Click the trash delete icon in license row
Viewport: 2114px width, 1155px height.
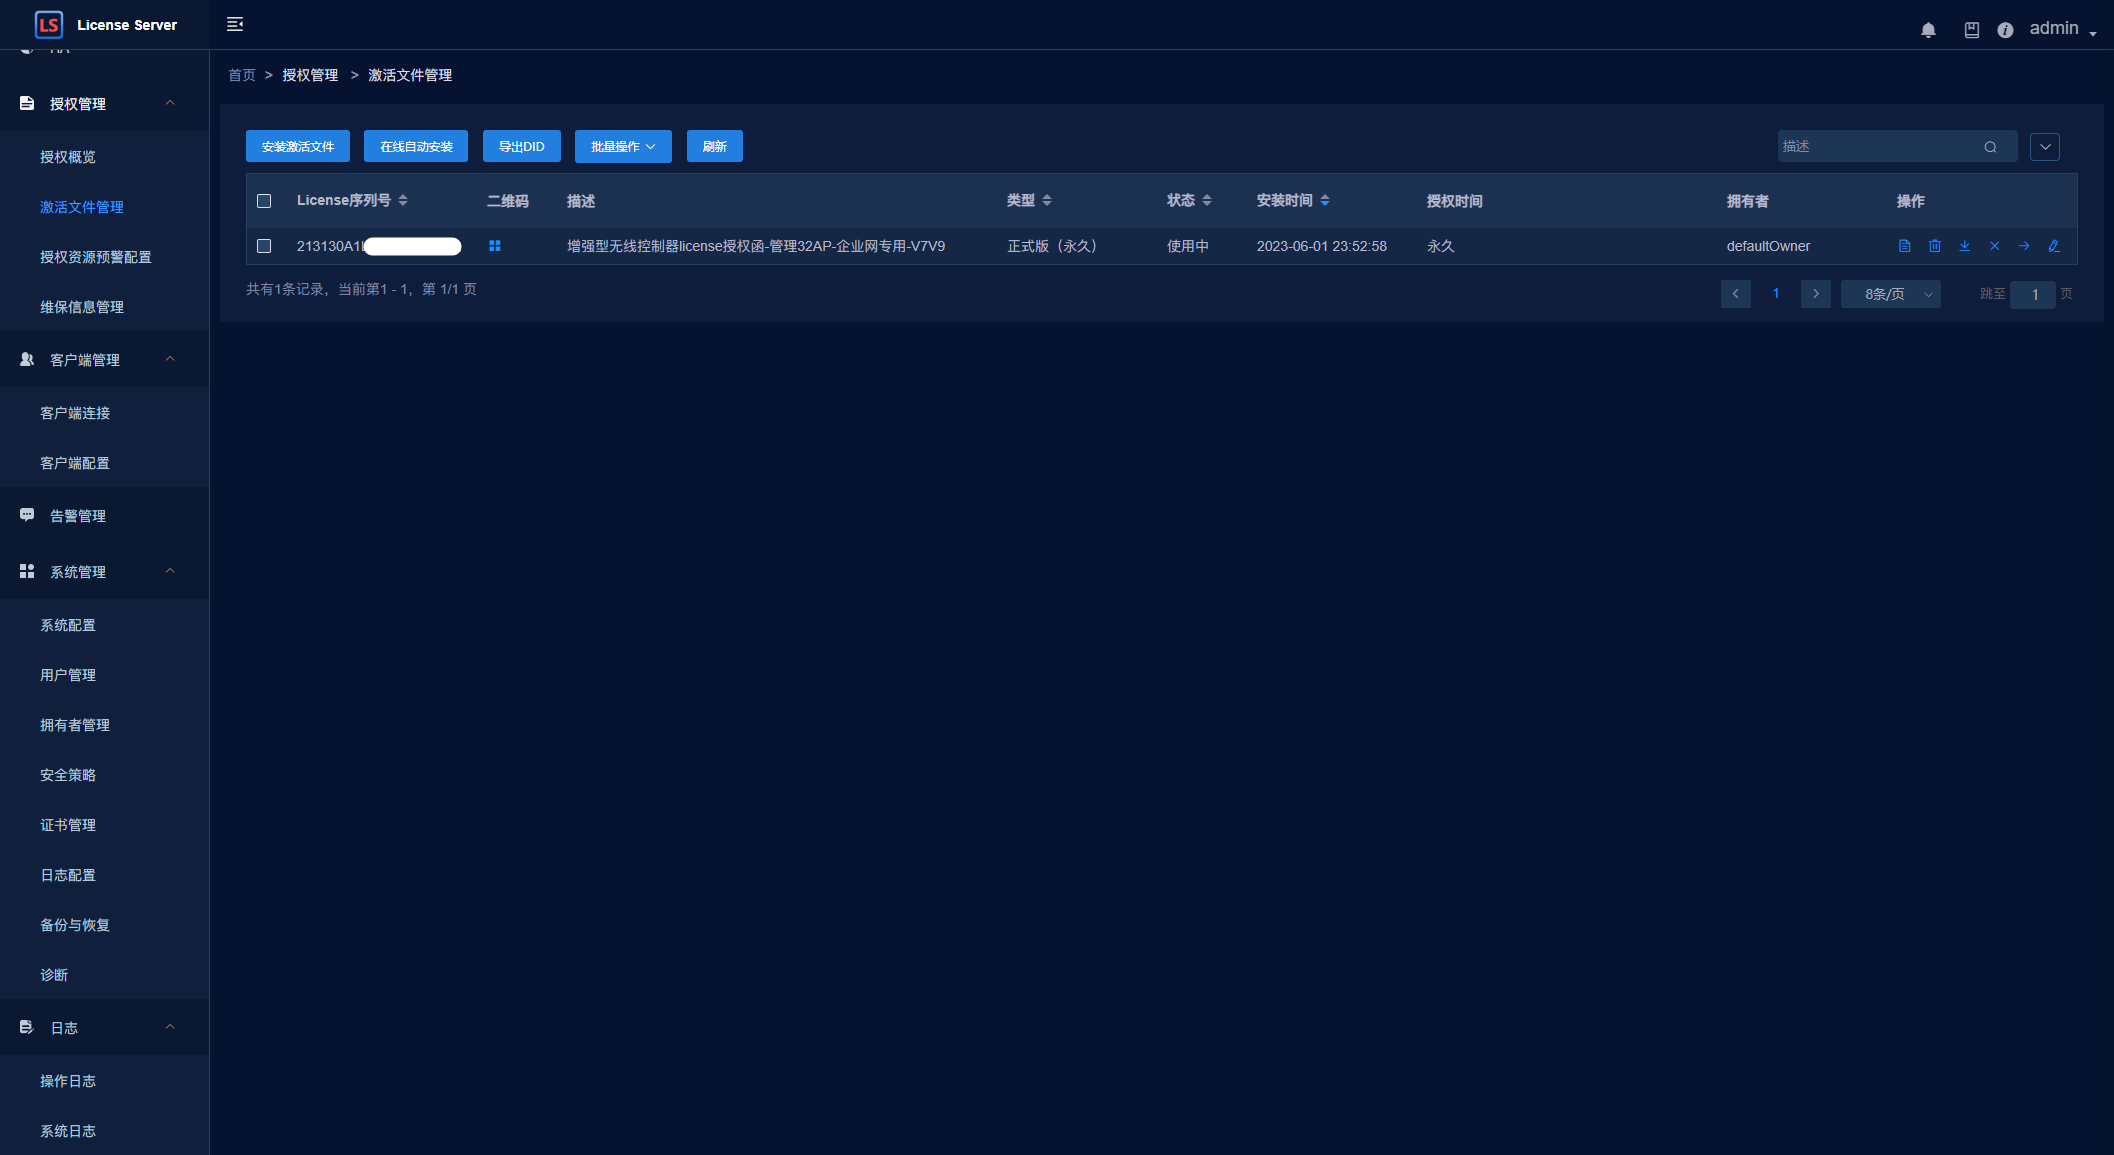pos(1934,246)
